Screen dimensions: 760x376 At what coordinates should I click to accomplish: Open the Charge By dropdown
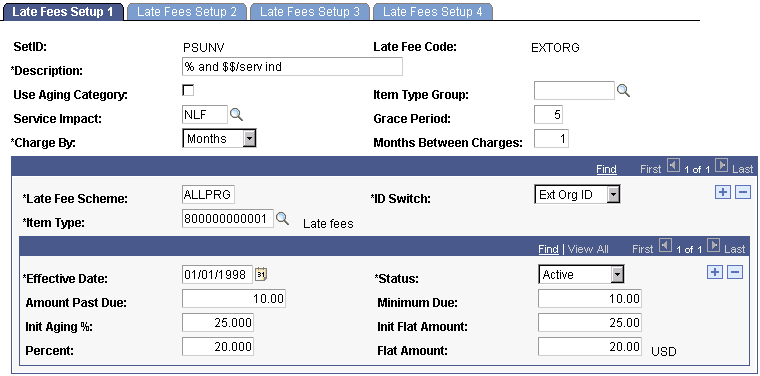coord(219,139)
